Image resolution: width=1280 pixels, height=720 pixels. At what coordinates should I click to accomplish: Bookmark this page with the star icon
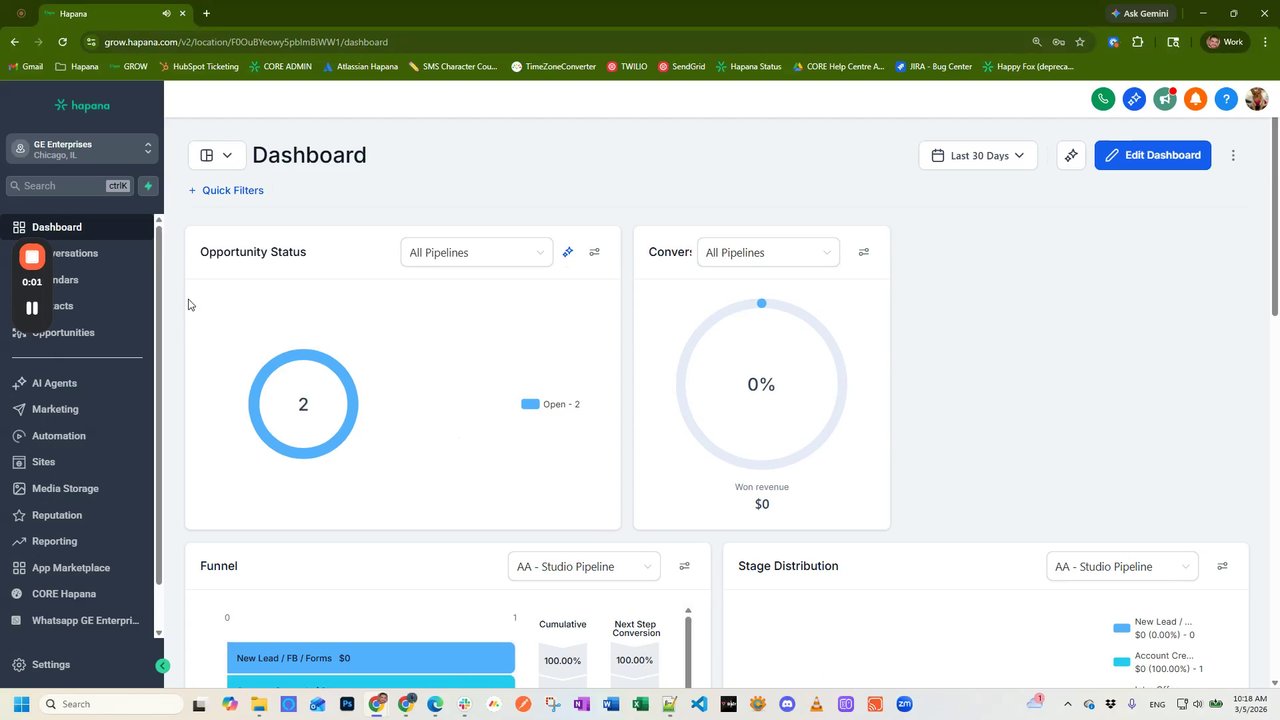click(1080, 42)
